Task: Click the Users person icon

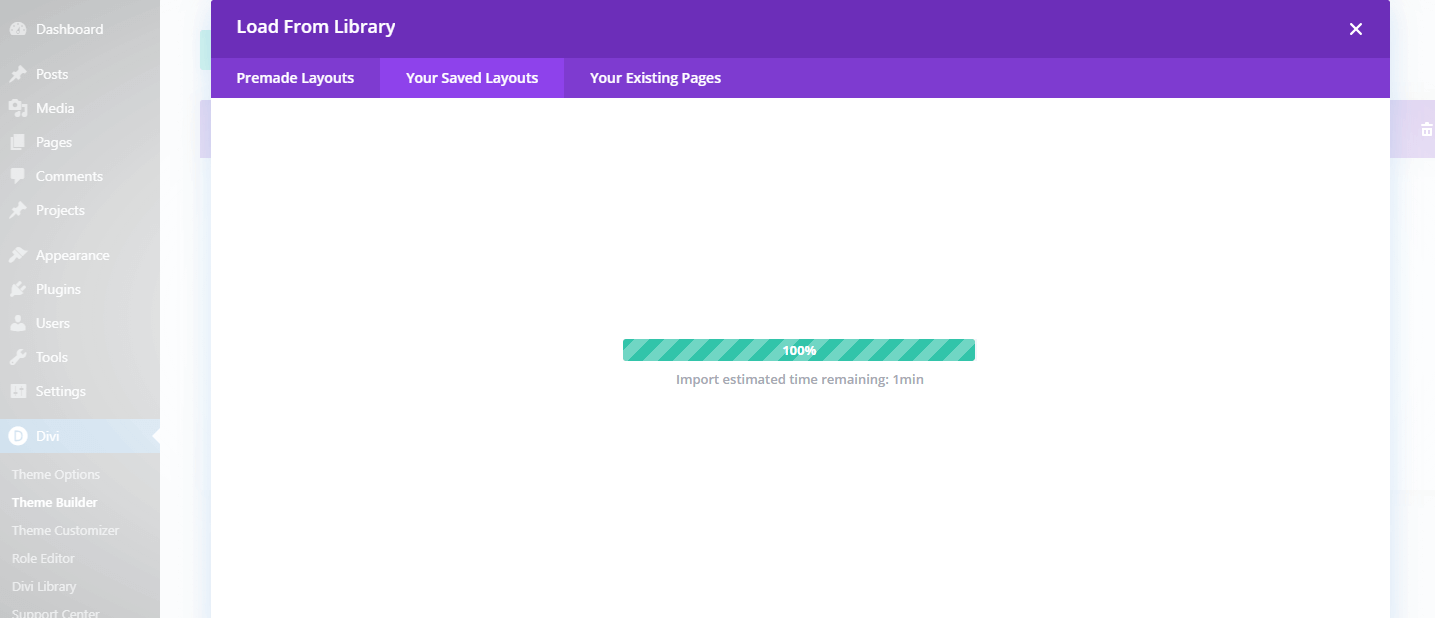Action: pos(17,323)
